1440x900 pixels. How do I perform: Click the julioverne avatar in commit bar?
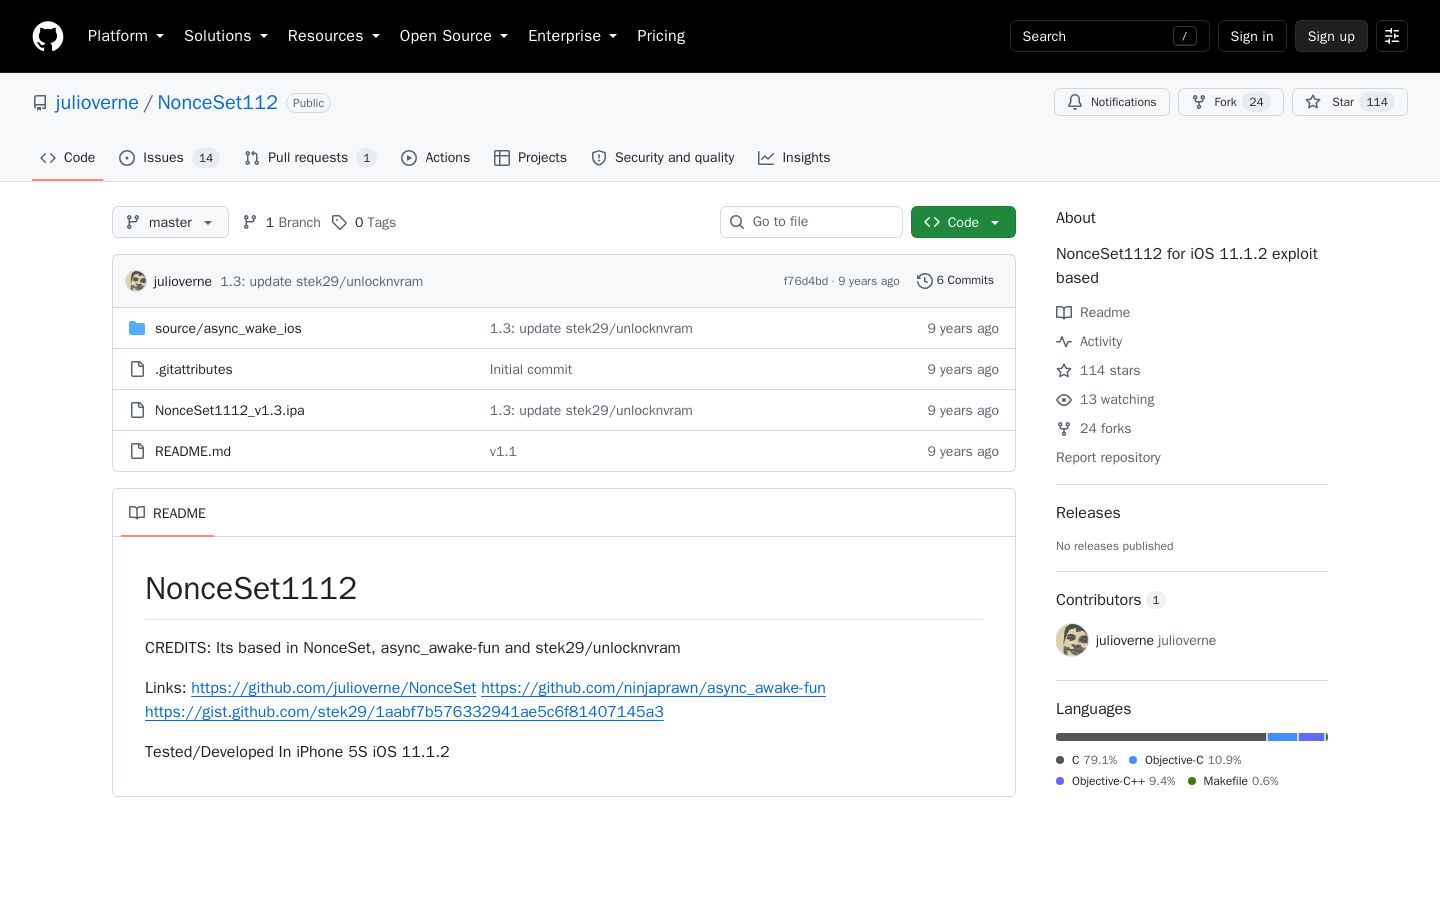[x=136, y=281]
